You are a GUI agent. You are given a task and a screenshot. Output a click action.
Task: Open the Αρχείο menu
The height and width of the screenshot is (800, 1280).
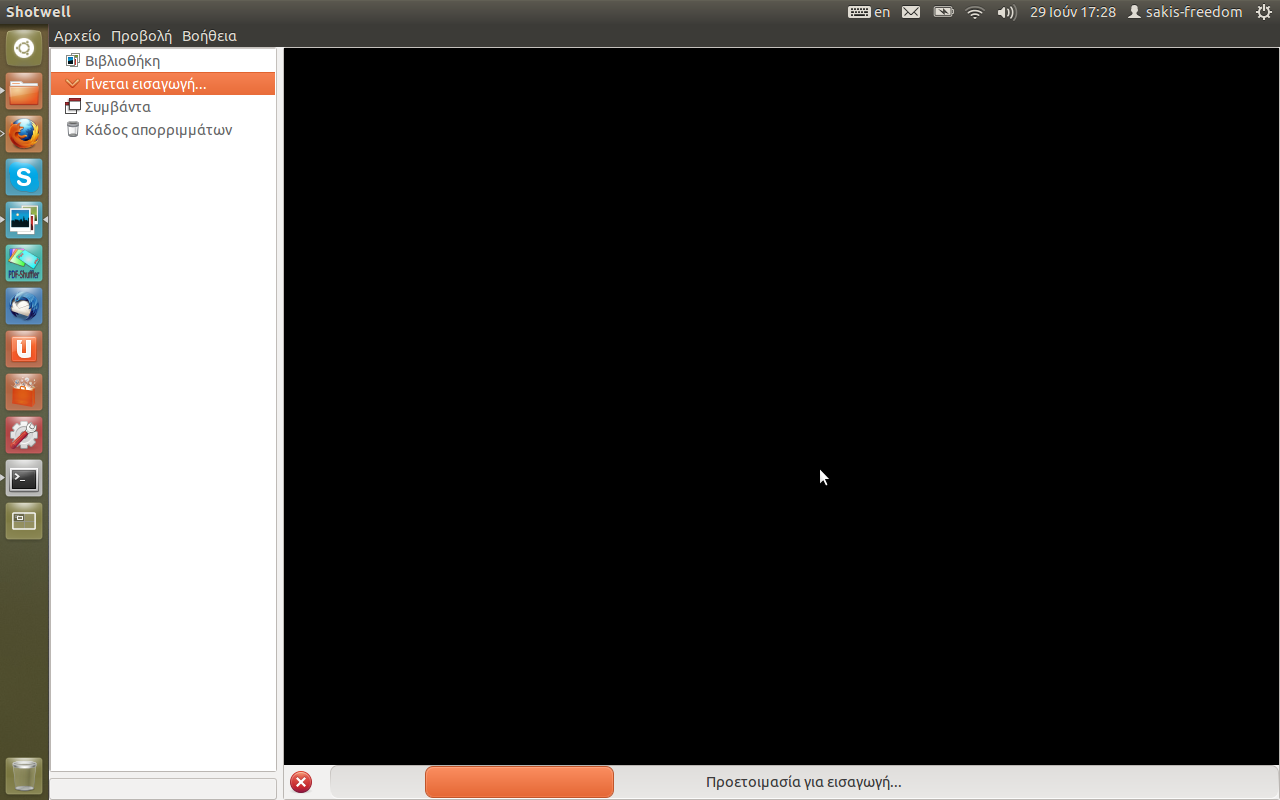(77, 36)
